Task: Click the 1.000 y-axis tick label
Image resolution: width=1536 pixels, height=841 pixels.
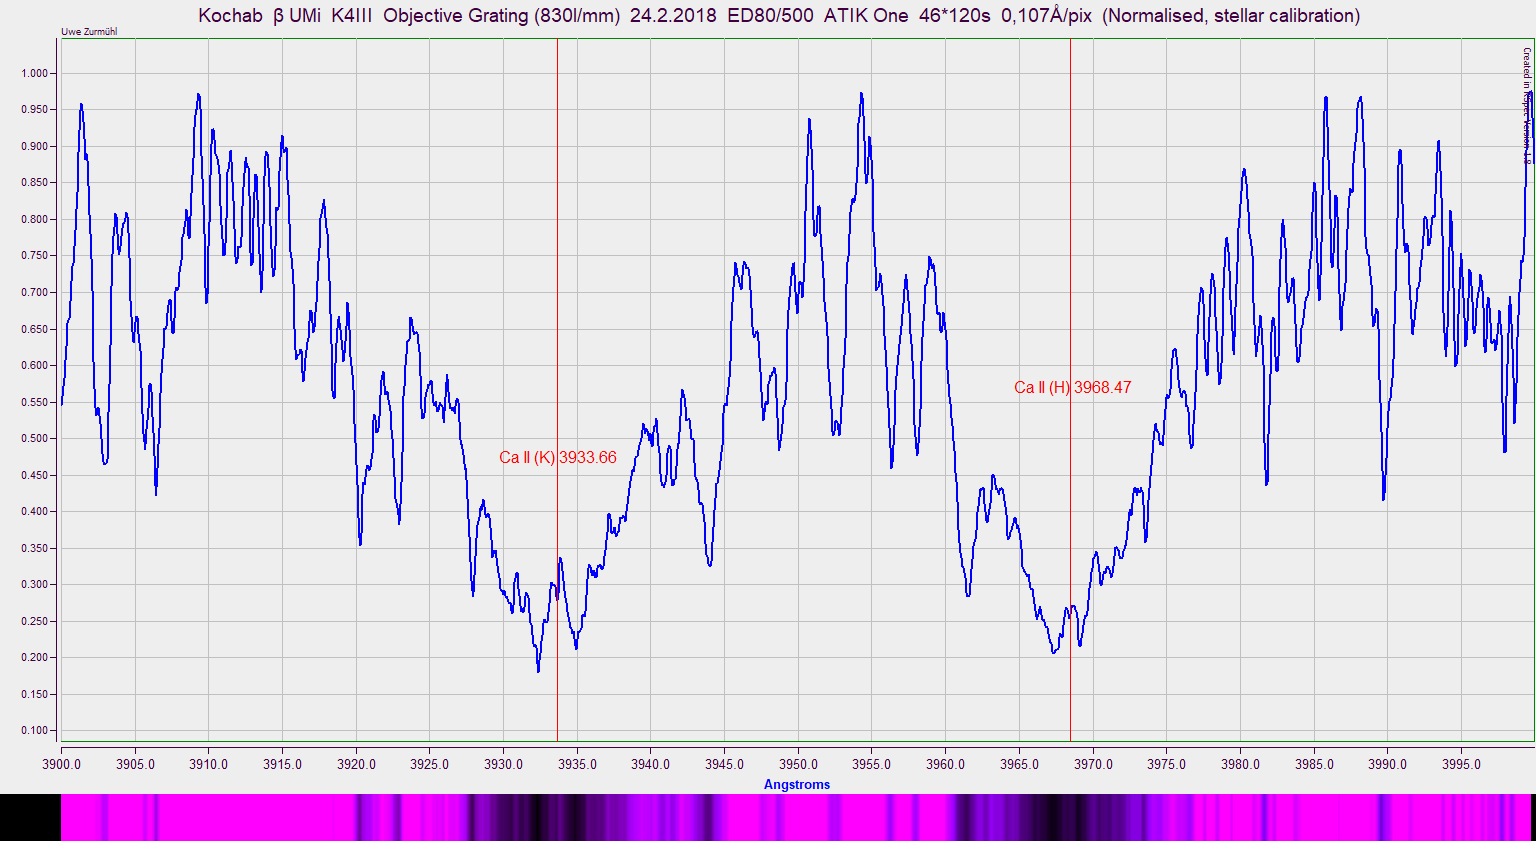Action: [33, 73]
